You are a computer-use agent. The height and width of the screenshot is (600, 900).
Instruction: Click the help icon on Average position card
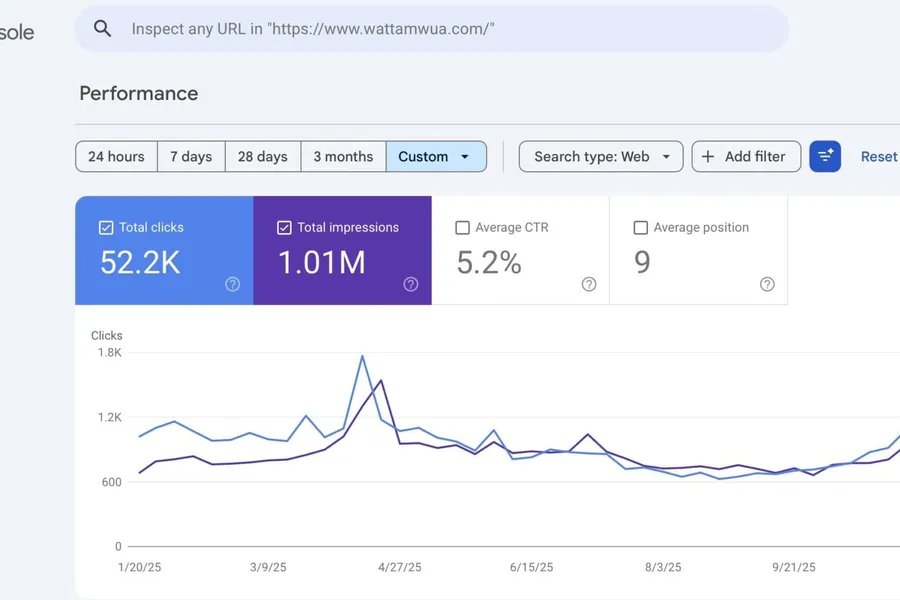tap(767, 285)
